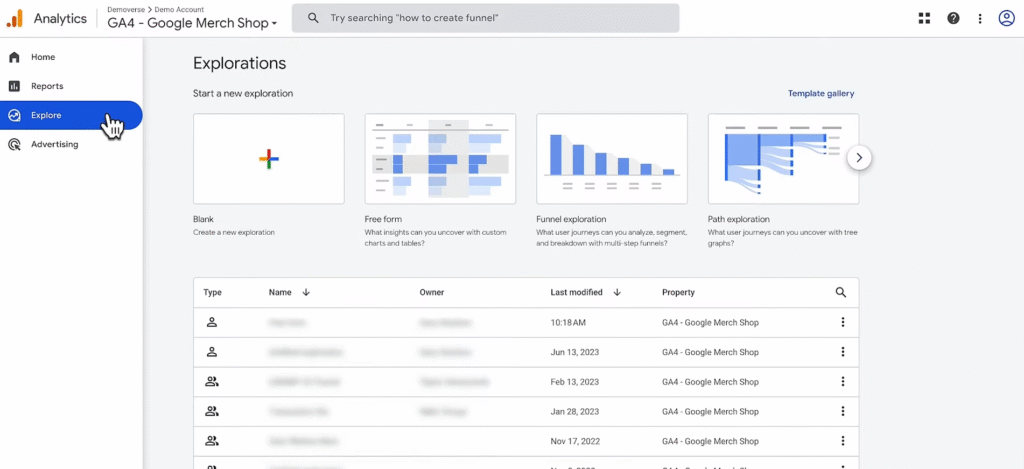1024x469 pixels.
Task: Open the top-bar more options menu
Action: coord(980,19)
